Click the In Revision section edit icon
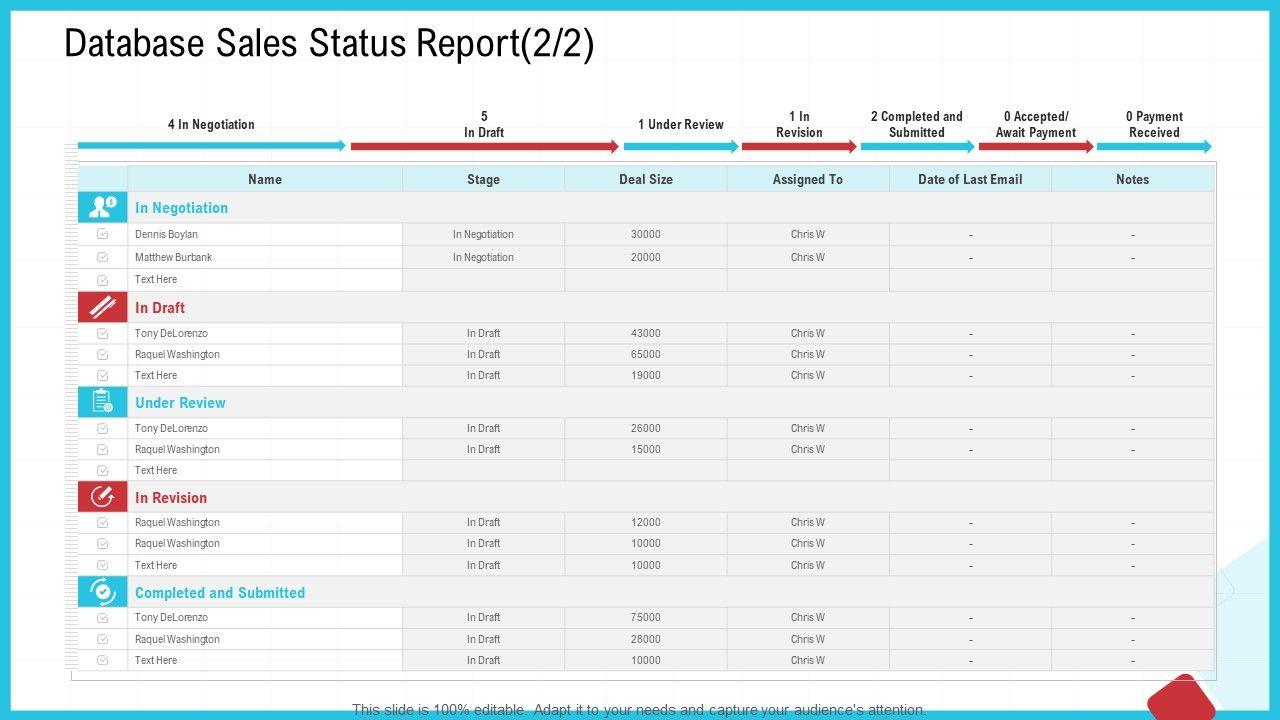This screenshot has width=1280, height=720. pos(103,497)
